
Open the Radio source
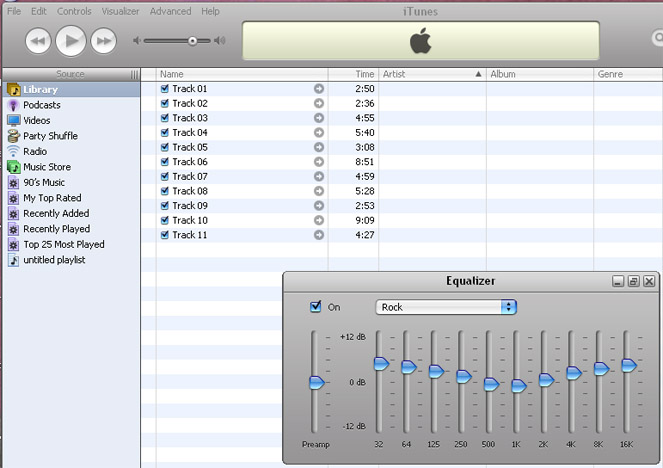(x=35, y=151)
